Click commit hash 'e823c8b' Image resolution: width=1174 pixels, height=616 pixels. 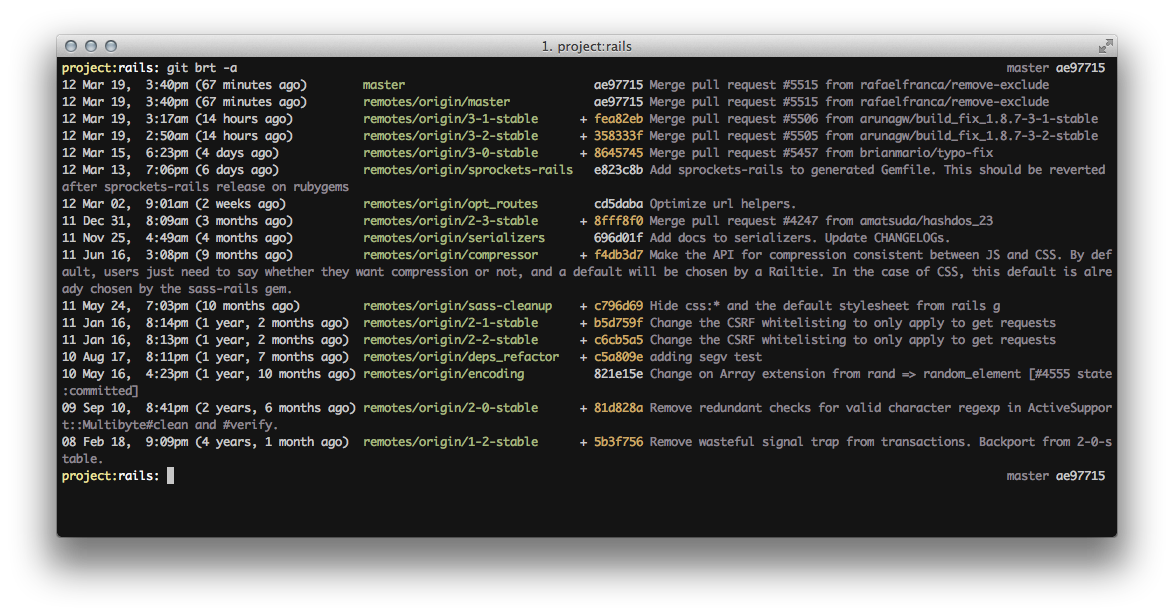tap(618, 170)
